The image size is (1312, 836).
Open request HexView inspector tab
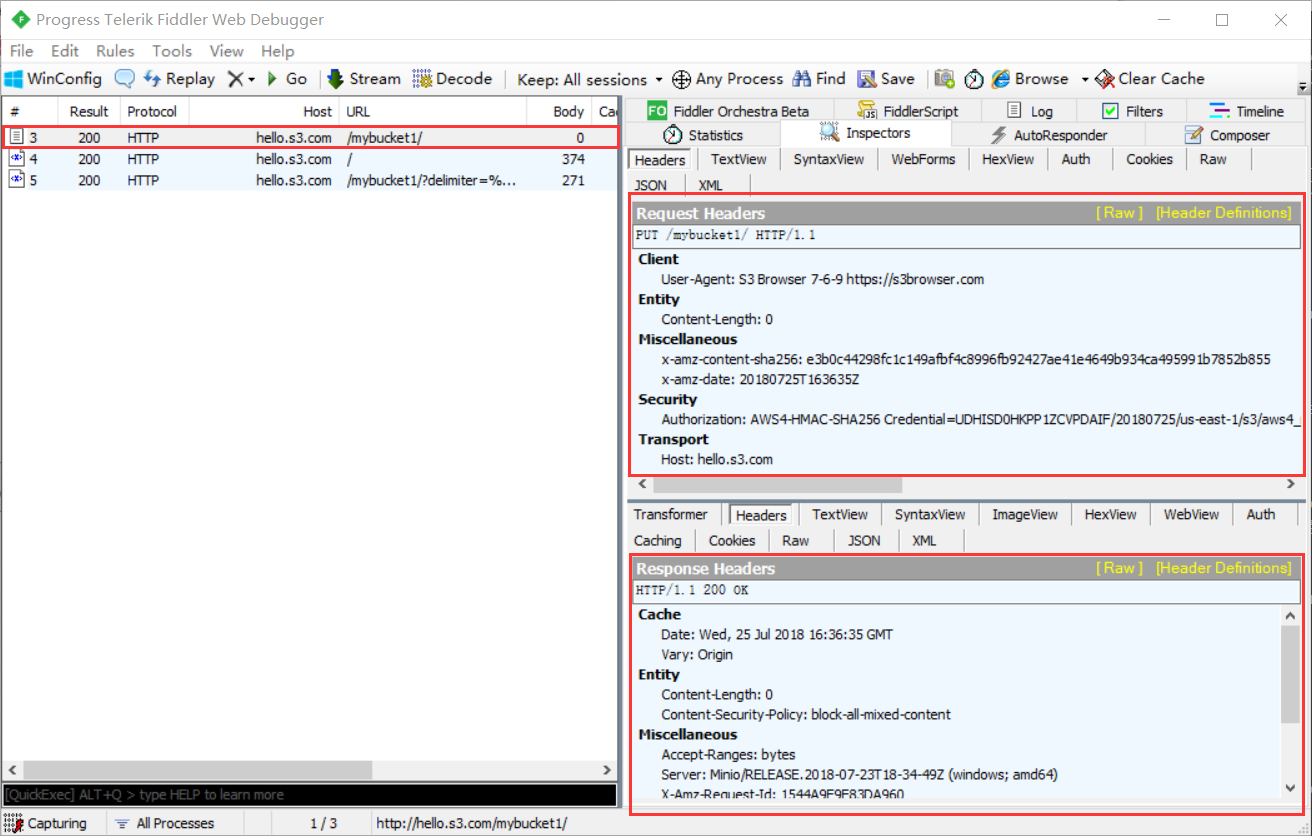pos(1008,159)
